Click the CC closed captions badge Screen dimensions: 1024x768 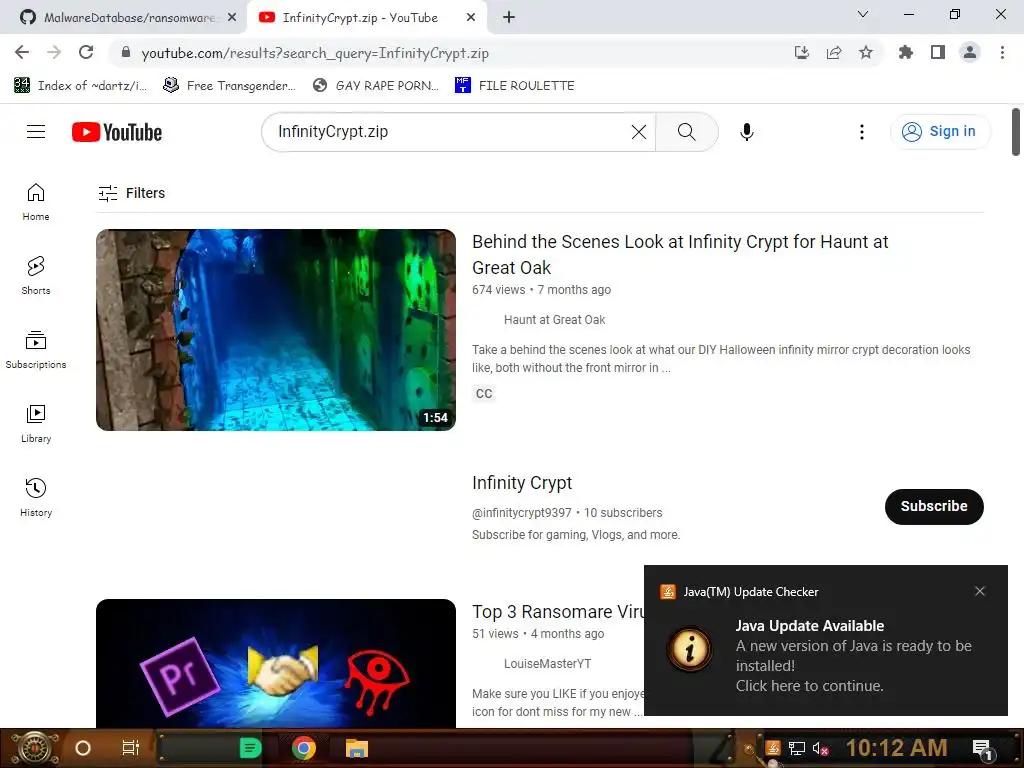(484, 394)
